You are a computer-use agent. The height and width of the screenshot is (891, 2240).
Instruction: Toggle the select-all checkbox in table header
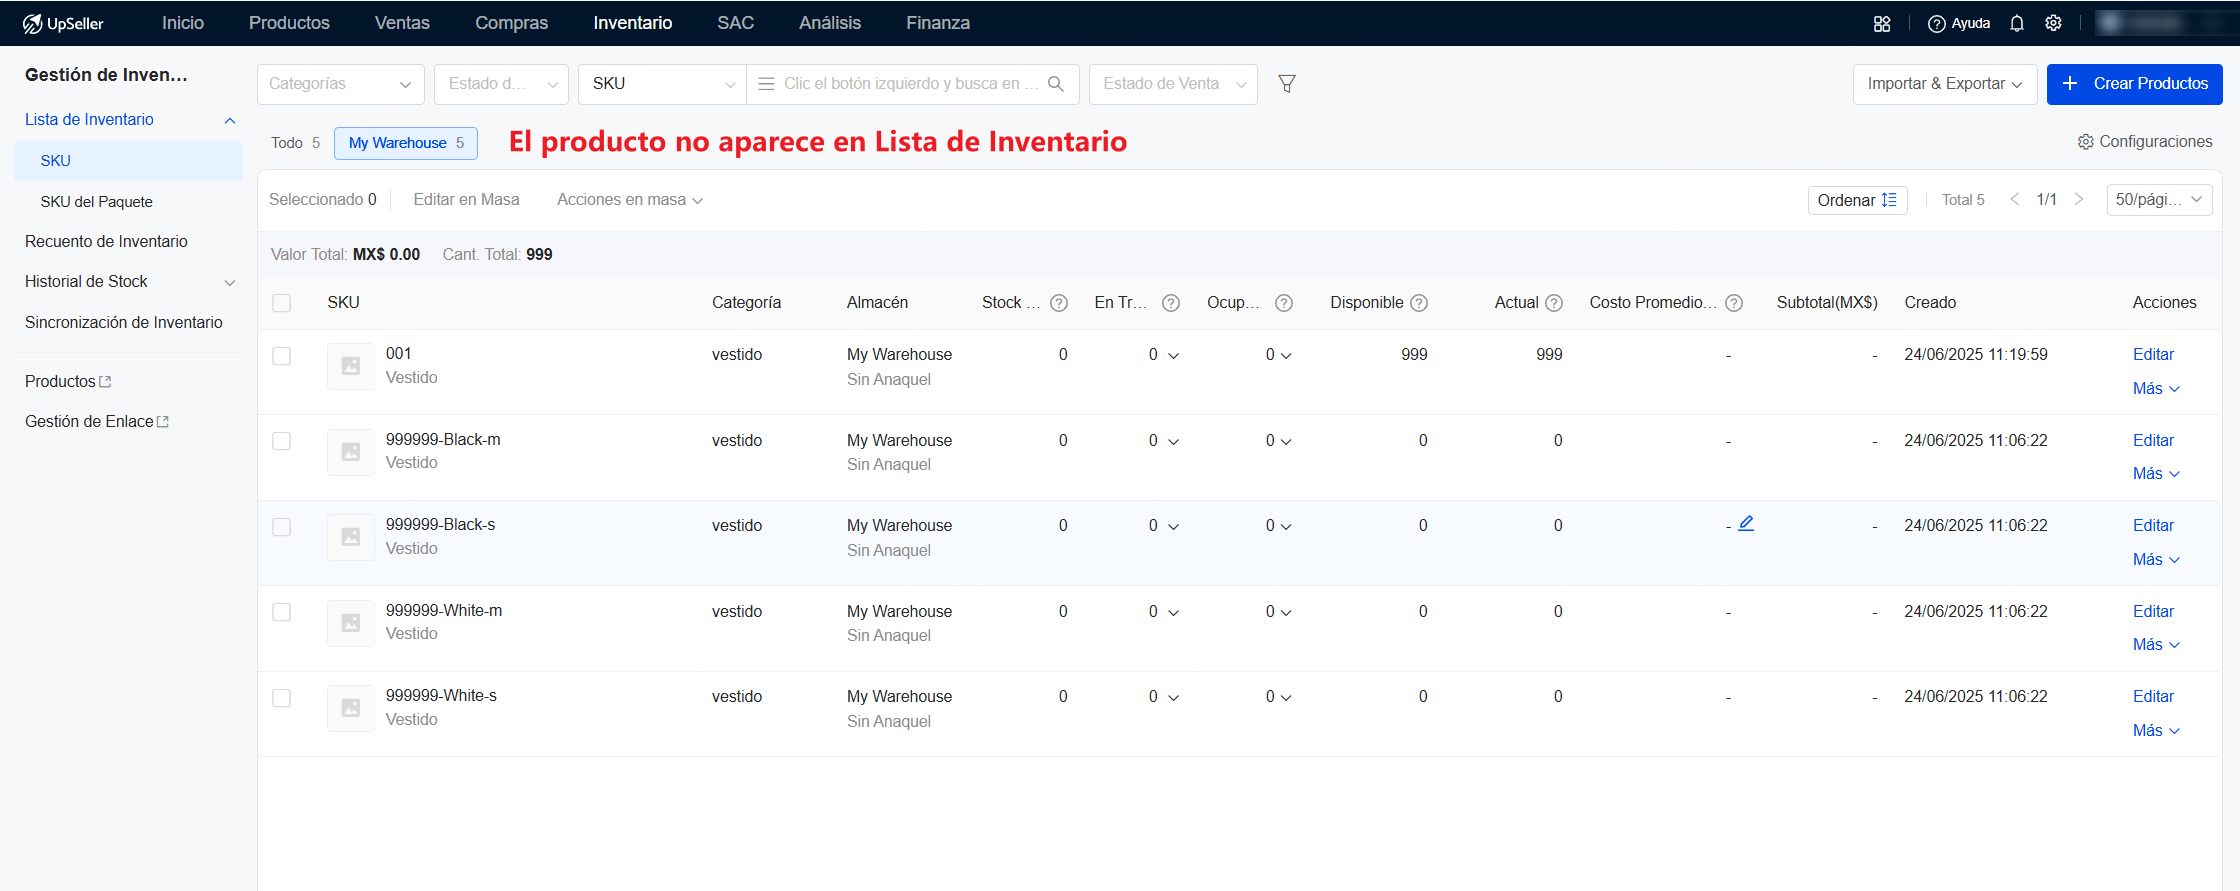[x=282, y=303]
